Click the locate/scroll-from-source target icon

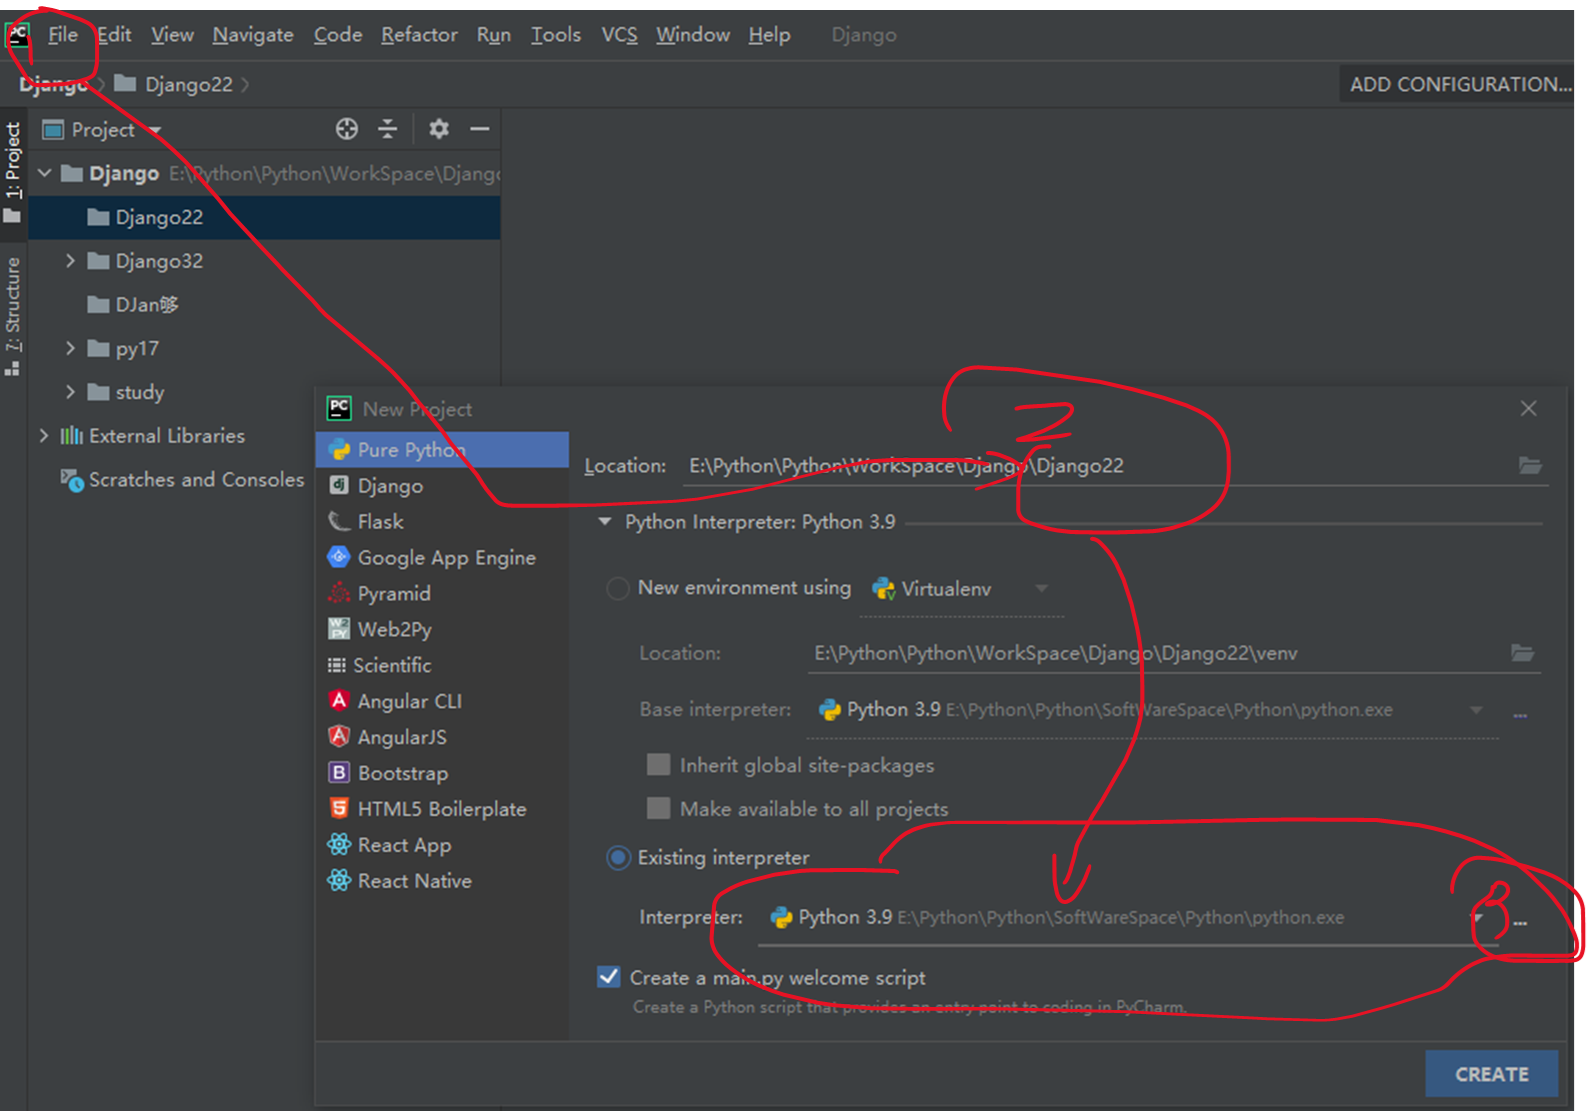click(x=347, y=129)
